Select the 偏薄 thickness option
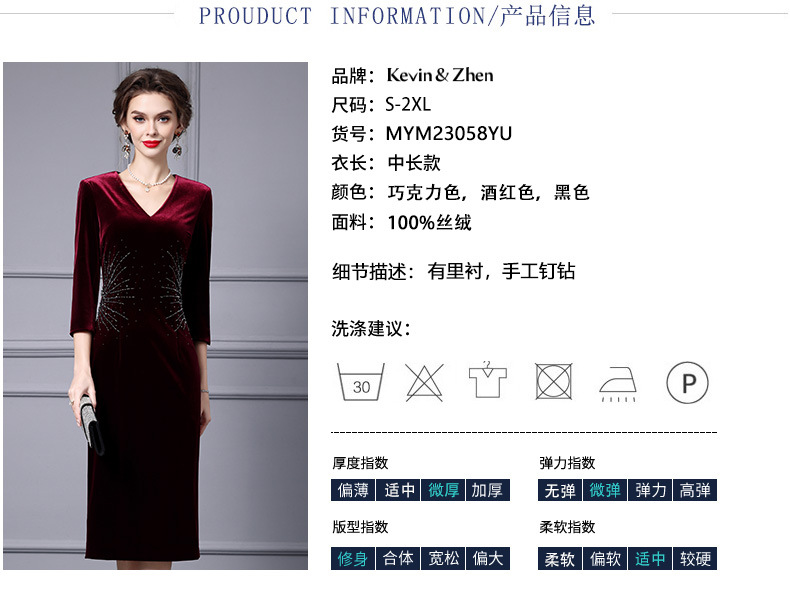Screen dimensions: 790x600 click(353, 490)
